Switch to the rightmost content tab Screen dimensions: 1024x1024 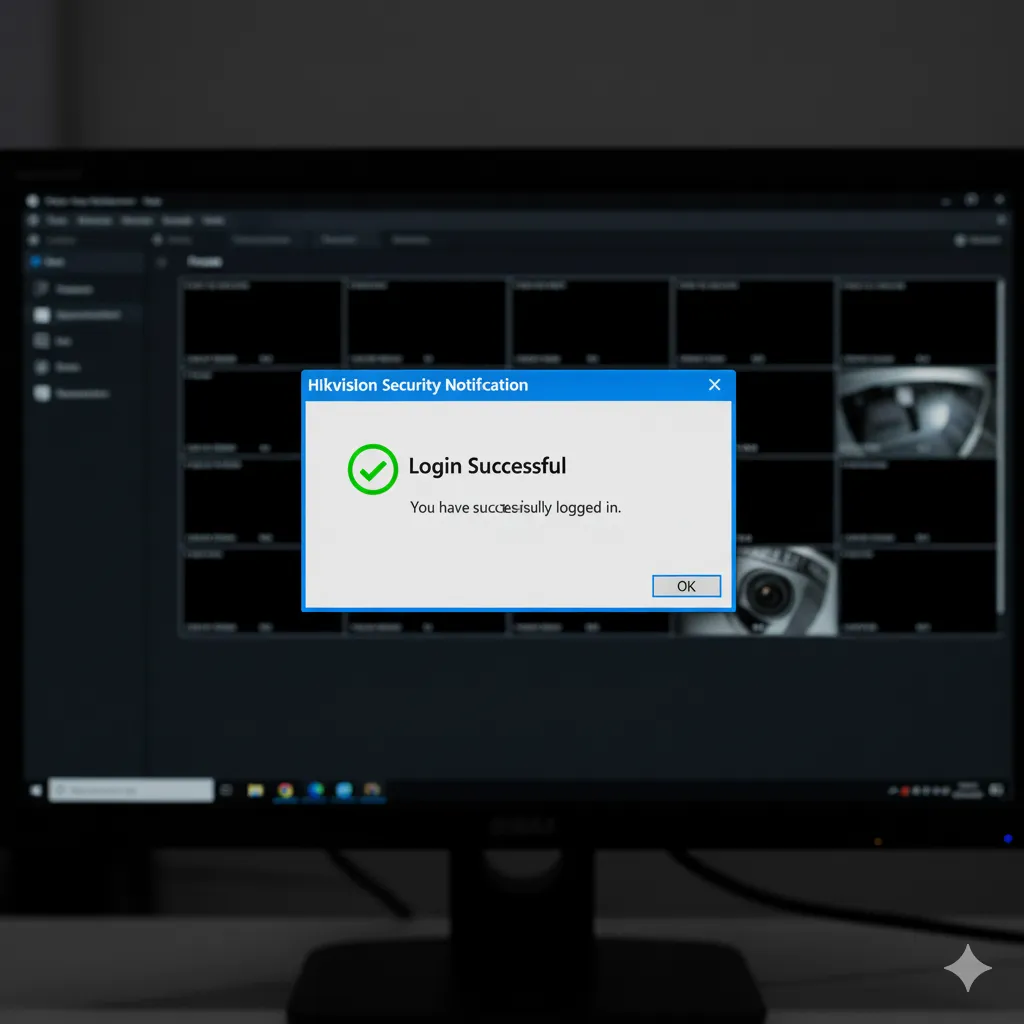(x=410, y=240)
